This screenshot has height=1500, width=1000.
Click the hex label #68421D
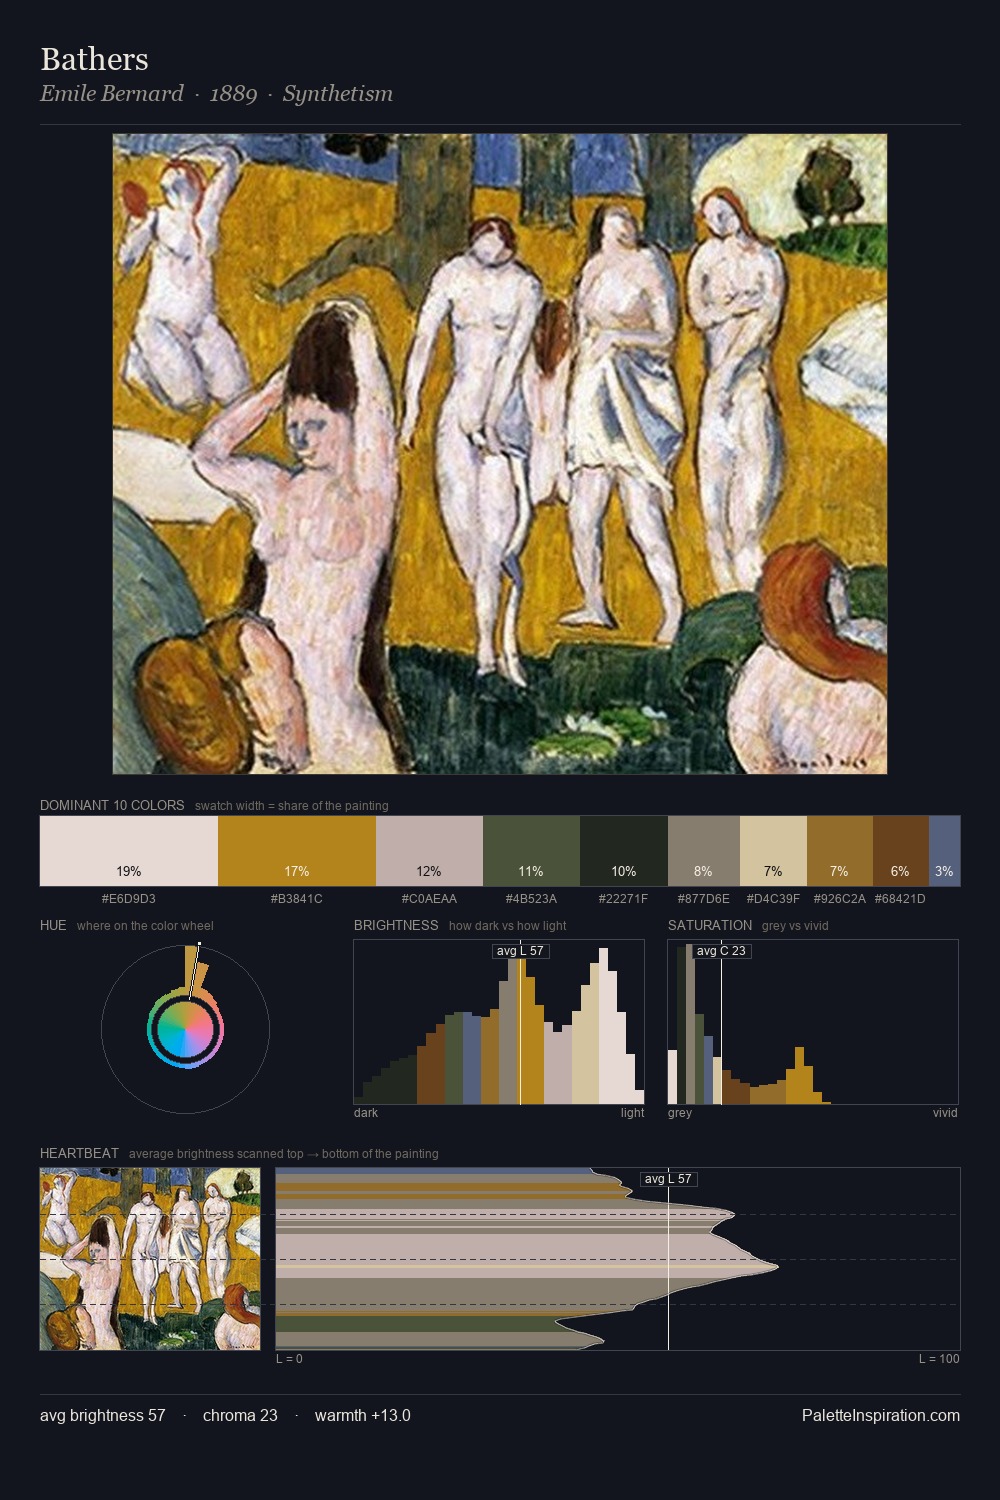900,899
